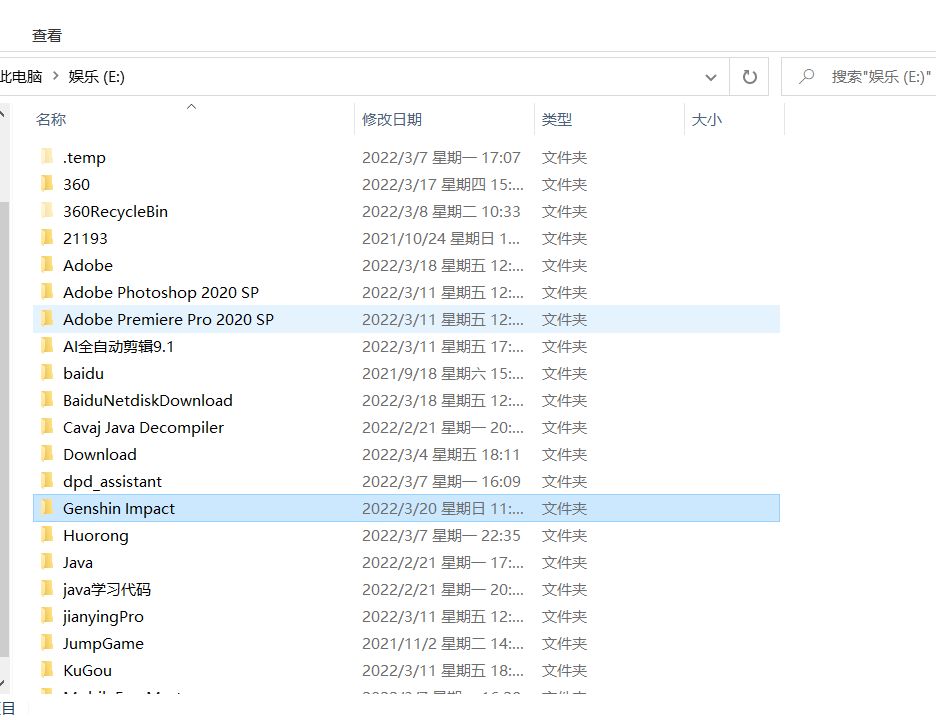Select the baidu folder name
The height and width of the screenshot is (720, 936).
point(84,373)
